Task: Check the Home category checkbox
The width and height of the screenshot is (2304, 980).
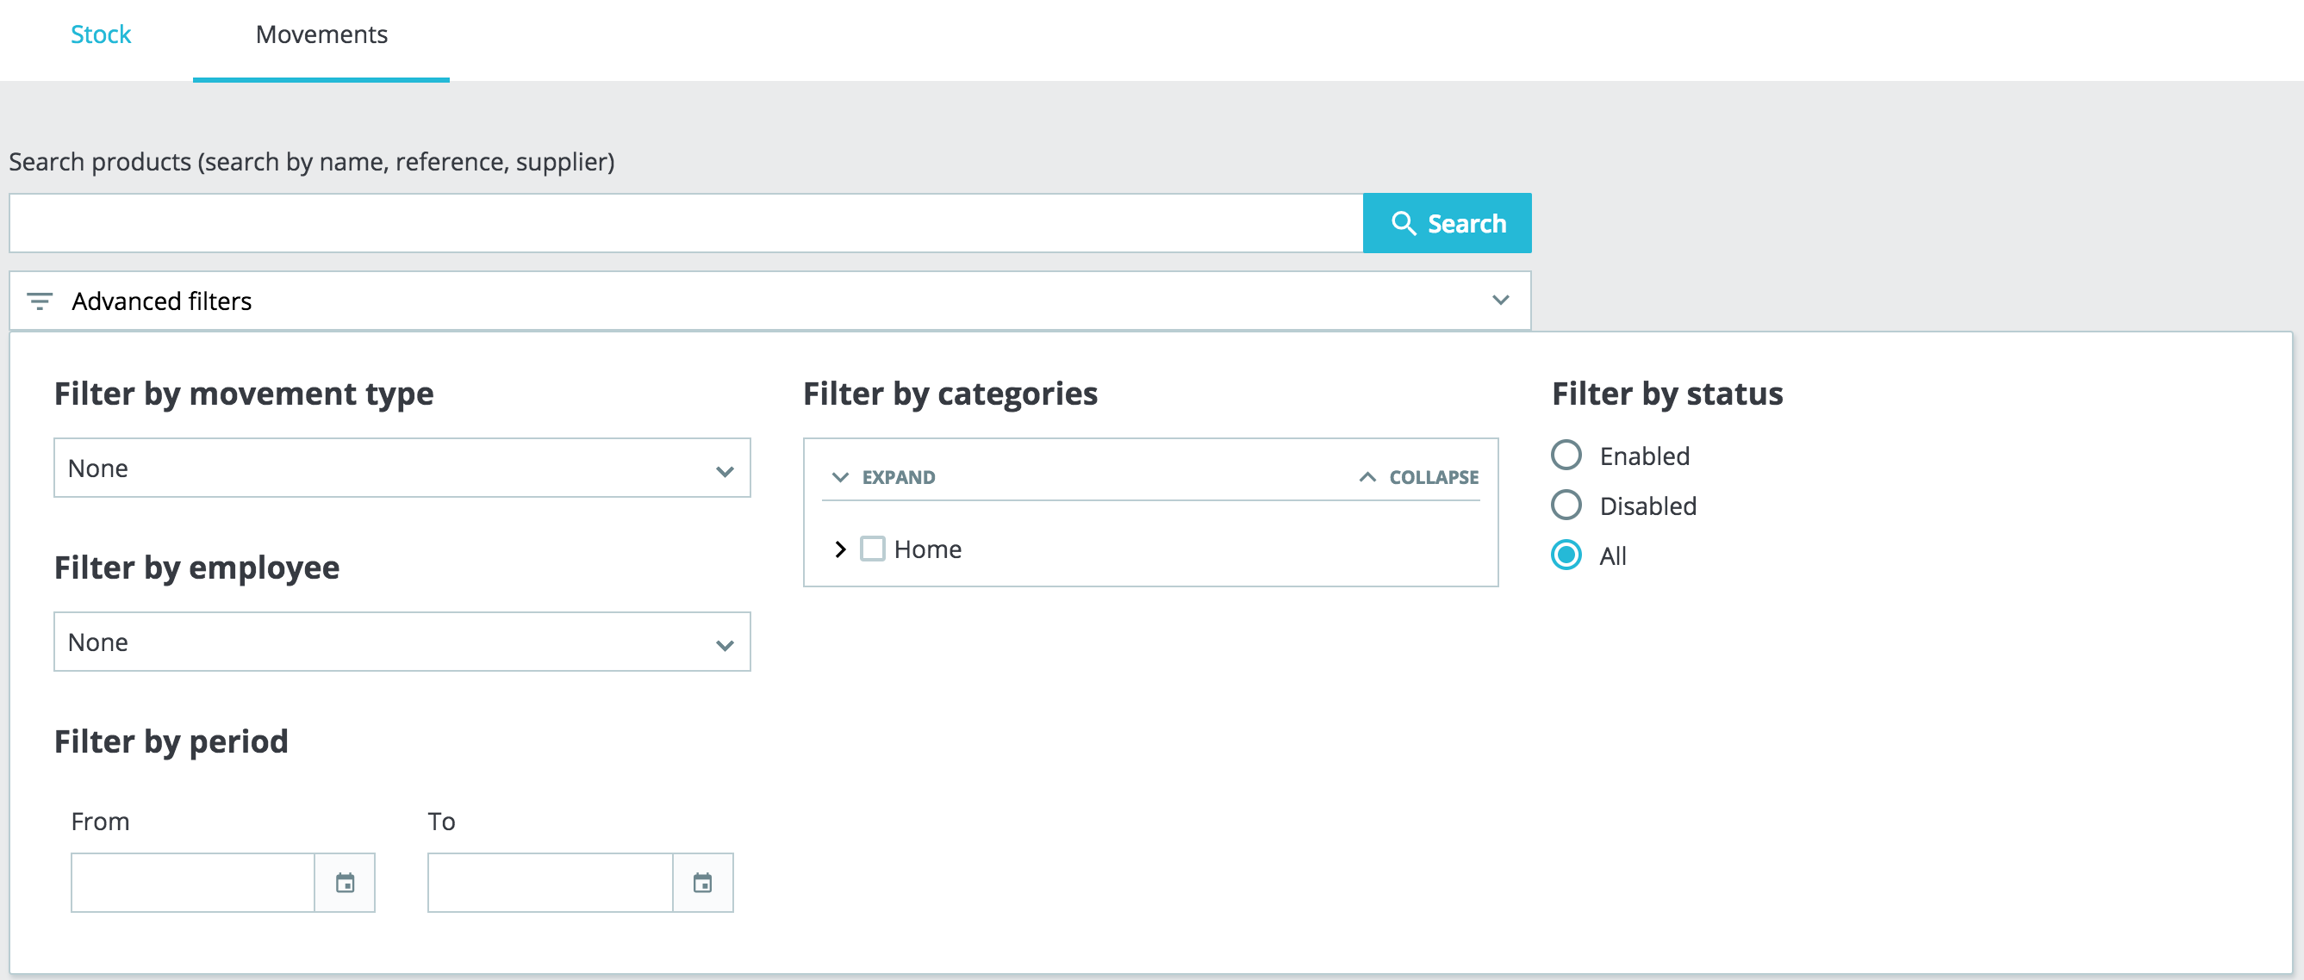Action: 872,549
